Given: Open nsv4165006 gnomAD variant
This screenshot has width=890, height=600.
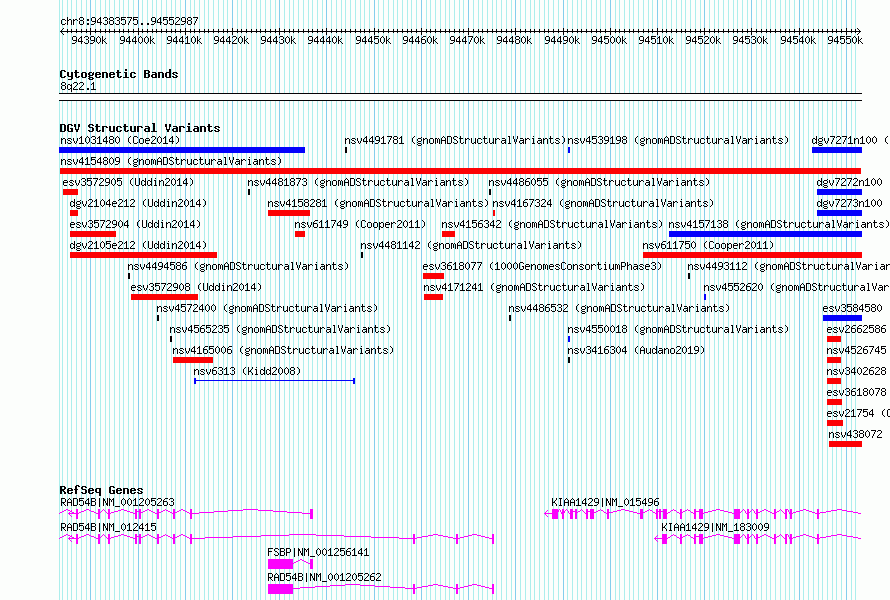Looking at the screenshot, I should 283,350.
